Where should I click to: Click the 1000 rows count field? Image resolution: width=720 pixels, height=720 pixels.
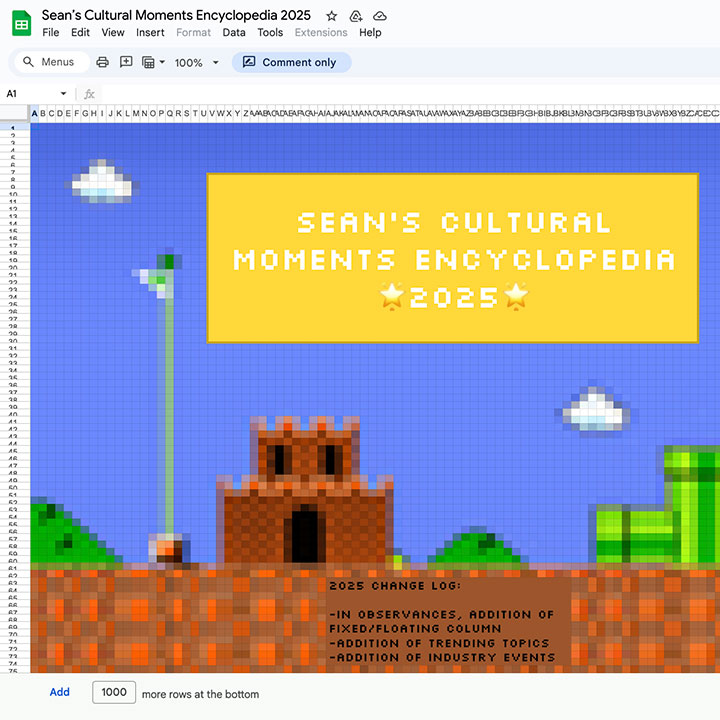pyautogui.click(x=114, y=692)
